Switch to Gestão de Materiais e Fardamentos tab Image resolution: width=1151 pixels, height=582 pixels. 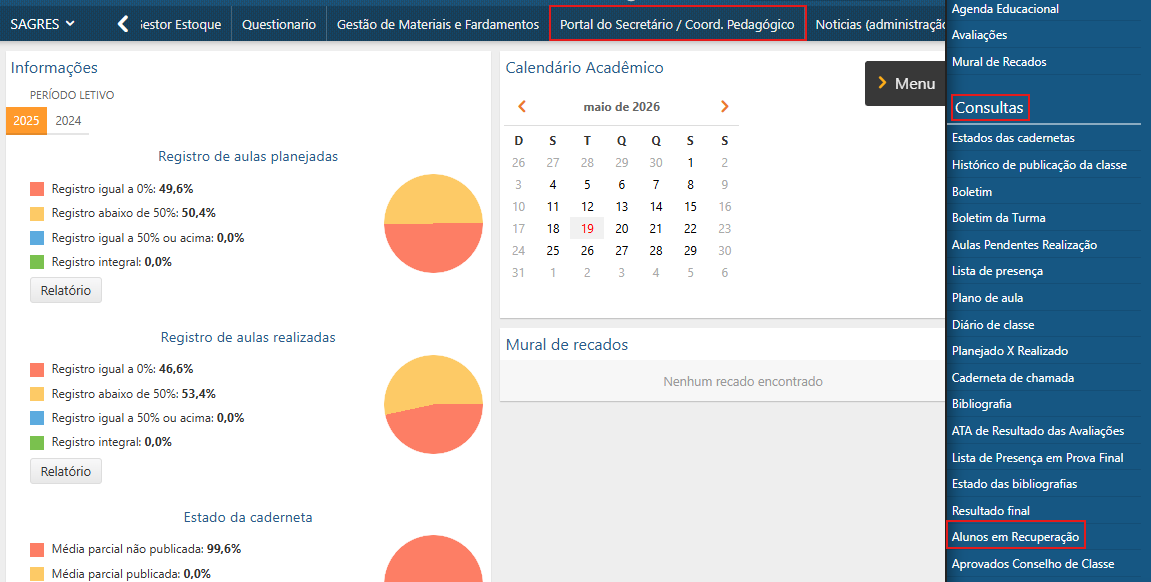(437, 24)
